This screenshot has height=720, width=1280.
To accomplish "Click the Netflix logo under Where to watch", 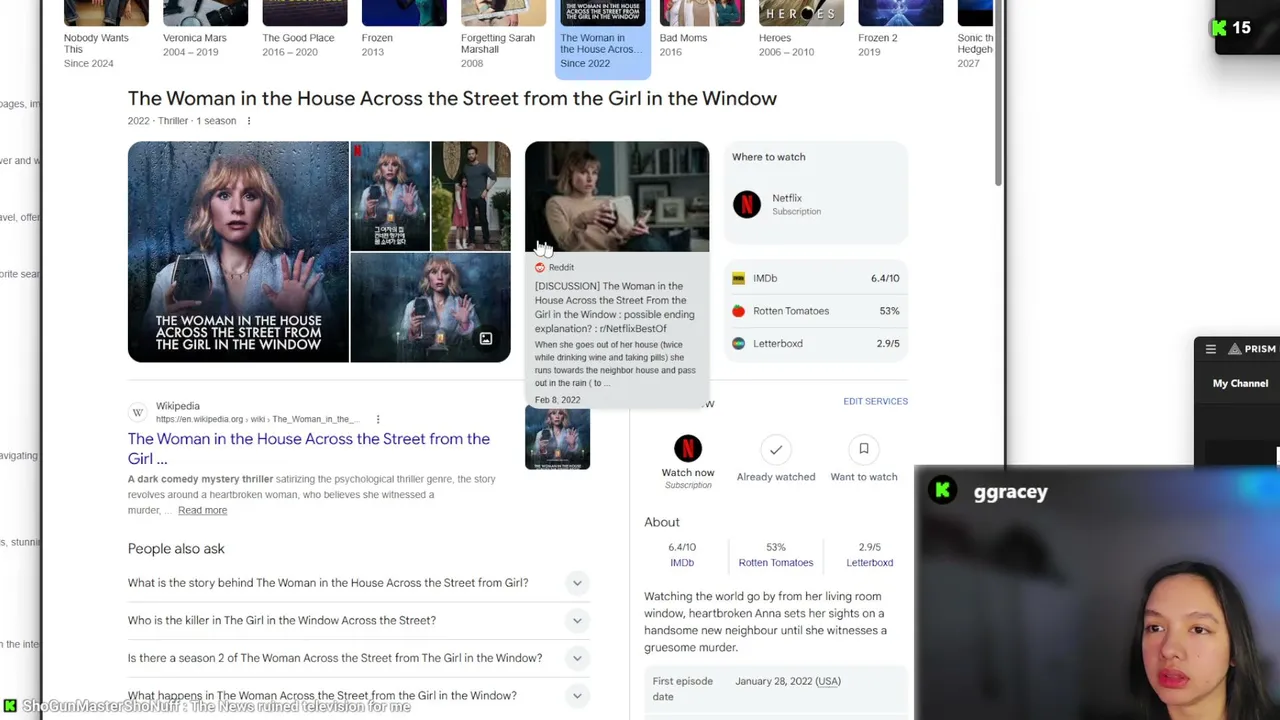I will click(747, 204).
